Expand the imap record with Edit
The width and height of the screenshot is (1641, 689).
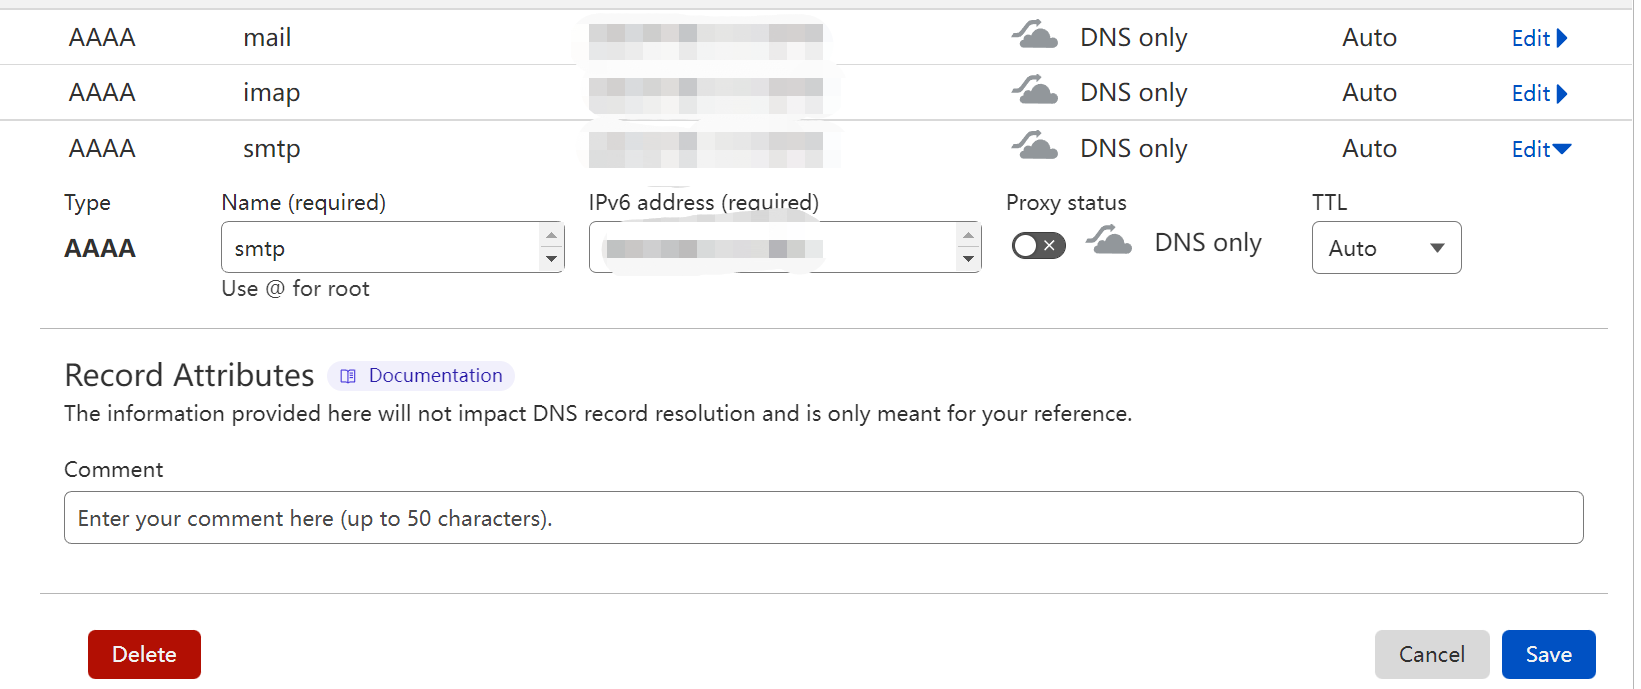click(1540, 93)
